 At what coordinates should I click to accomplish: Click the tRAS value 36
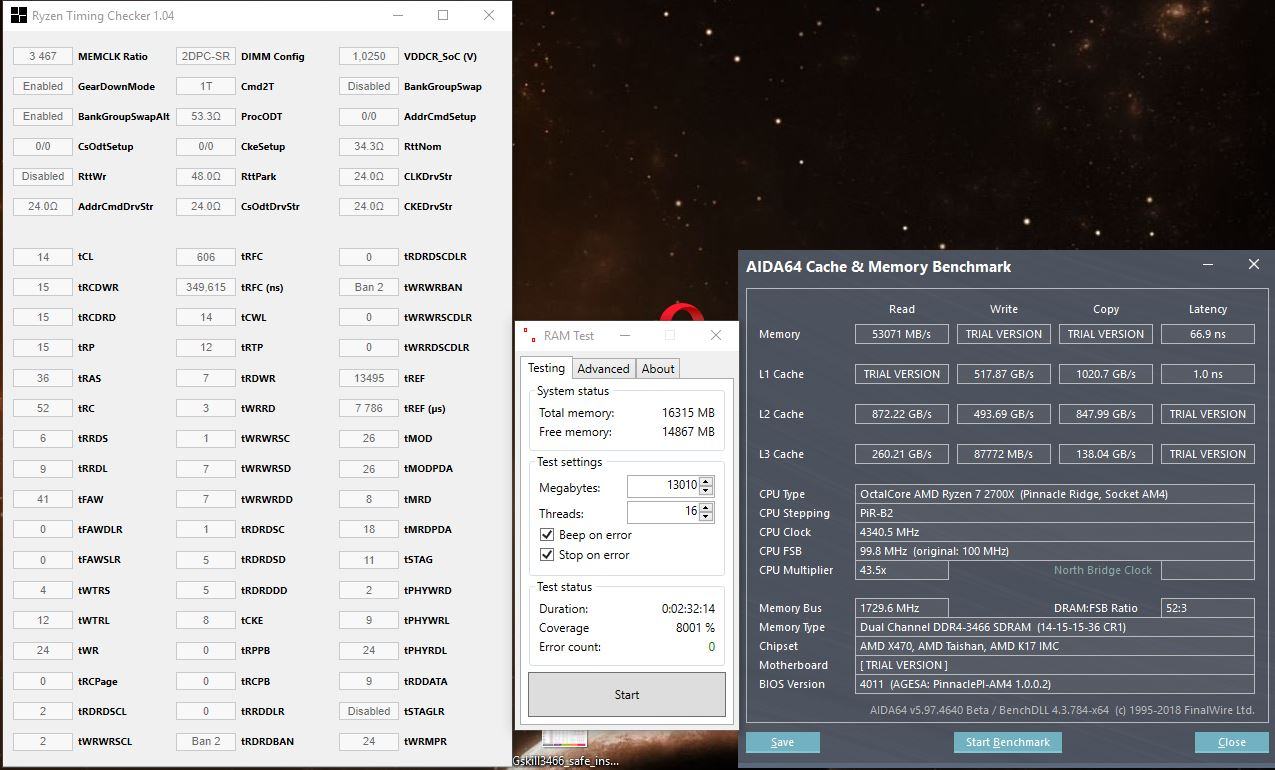(43, 378)
